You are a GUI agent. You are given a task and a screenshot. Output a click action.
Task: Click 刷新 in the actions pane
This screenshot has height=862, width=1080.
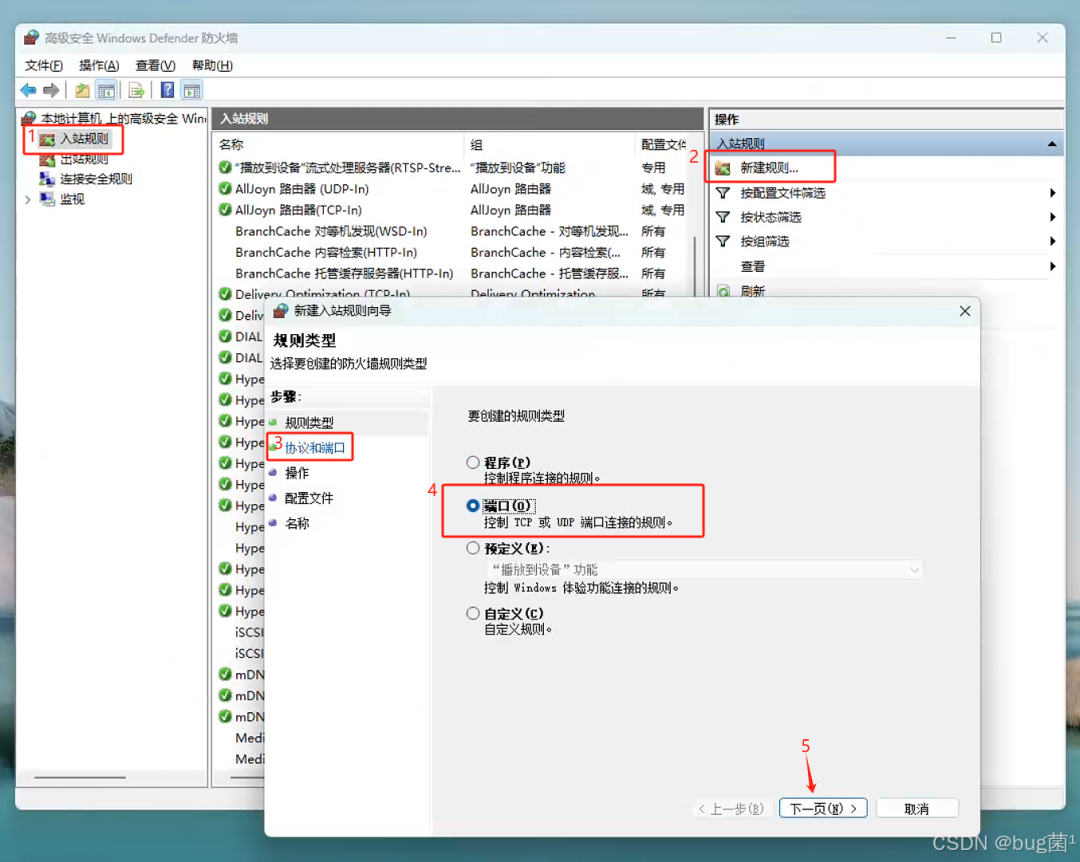[x=753, y=291]
